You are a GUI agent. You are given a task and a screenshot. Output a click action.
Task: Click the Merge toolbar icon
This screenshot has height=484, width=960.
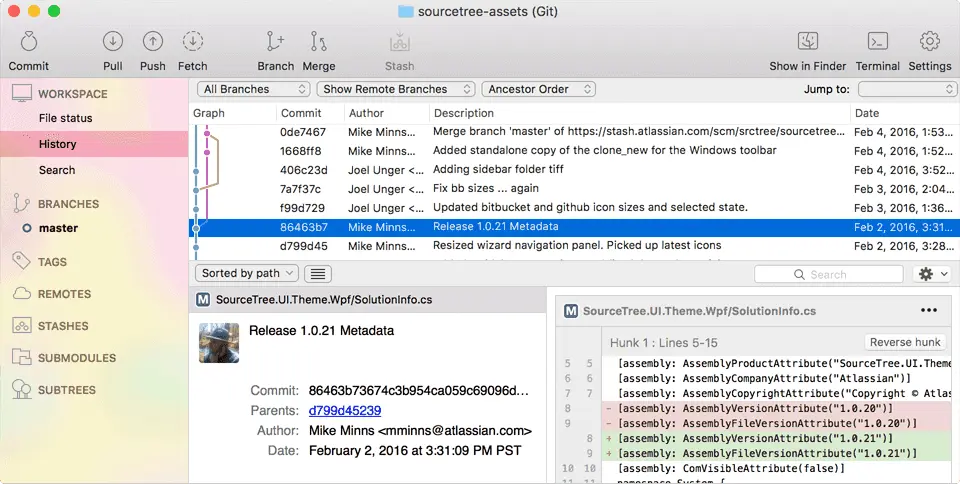(318, 42)
